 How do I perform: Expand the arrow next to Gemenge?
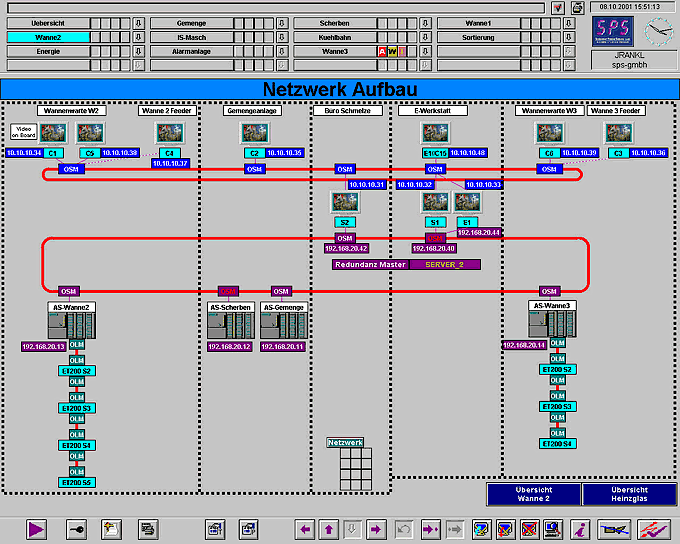[282, 23]
